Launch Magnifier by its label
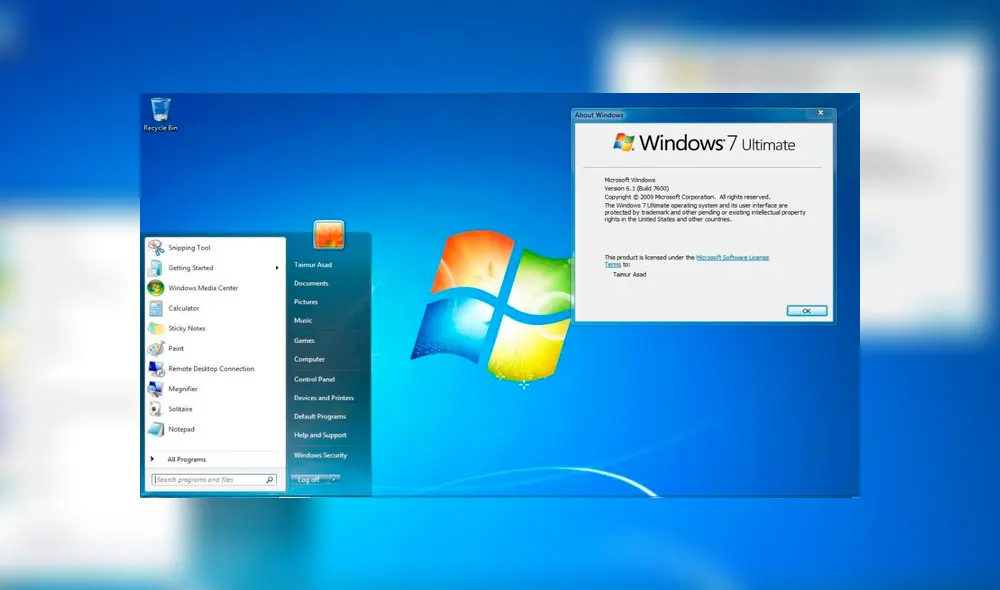 tap(183, 388)
